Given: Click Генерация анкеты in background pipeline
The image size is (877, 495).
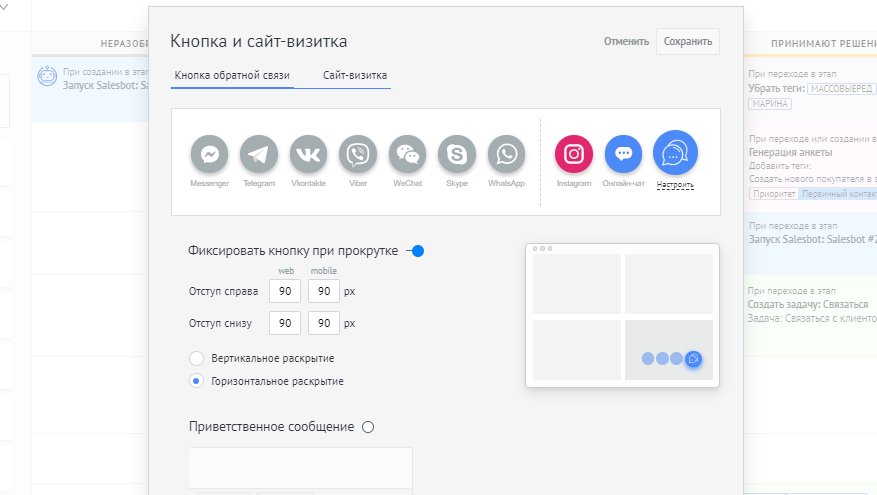Looking at the screenshot, I should [x=790, y=152].
